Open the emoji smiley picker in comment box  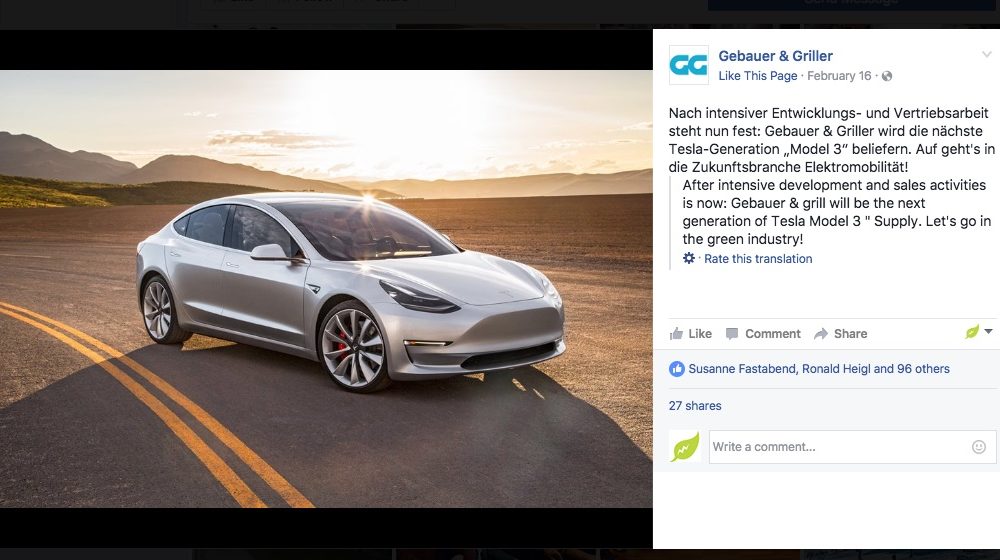[x=979, y=447]
